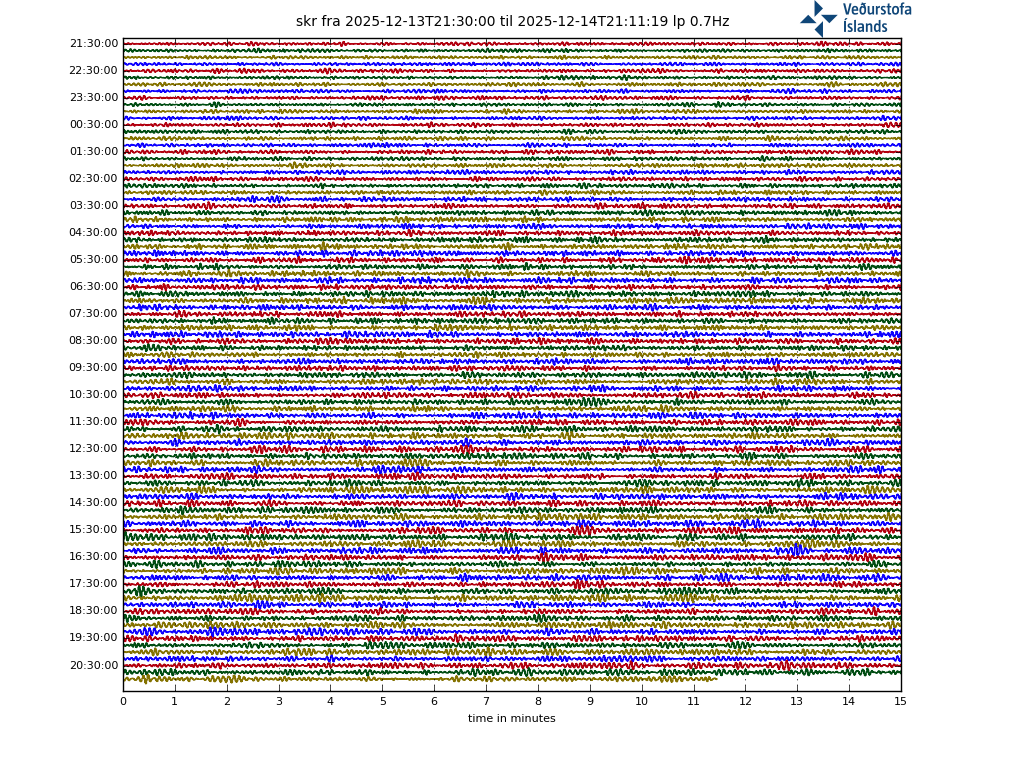Screen dimensions: 1024x768
Task: Select the 20:30:00 time label
Action: pyautogui.click(x=94, y=665)
